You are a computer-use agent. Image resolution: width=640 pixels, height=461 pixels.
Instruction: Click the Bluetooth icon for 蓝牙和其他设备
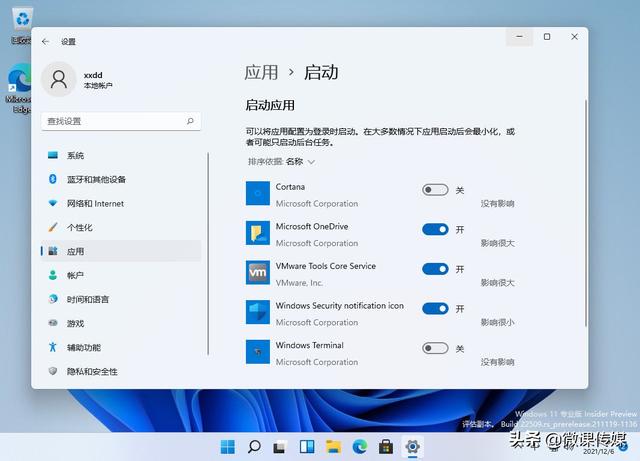pyautogui.click(x=53, y=179)
